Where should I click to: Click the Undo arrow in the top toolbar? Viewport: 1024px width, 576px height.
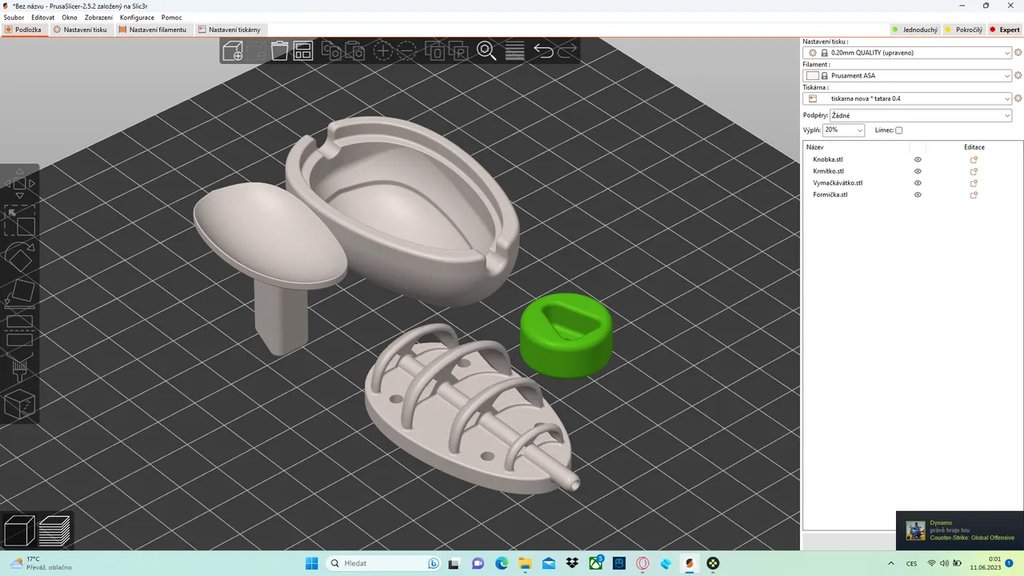543,51
